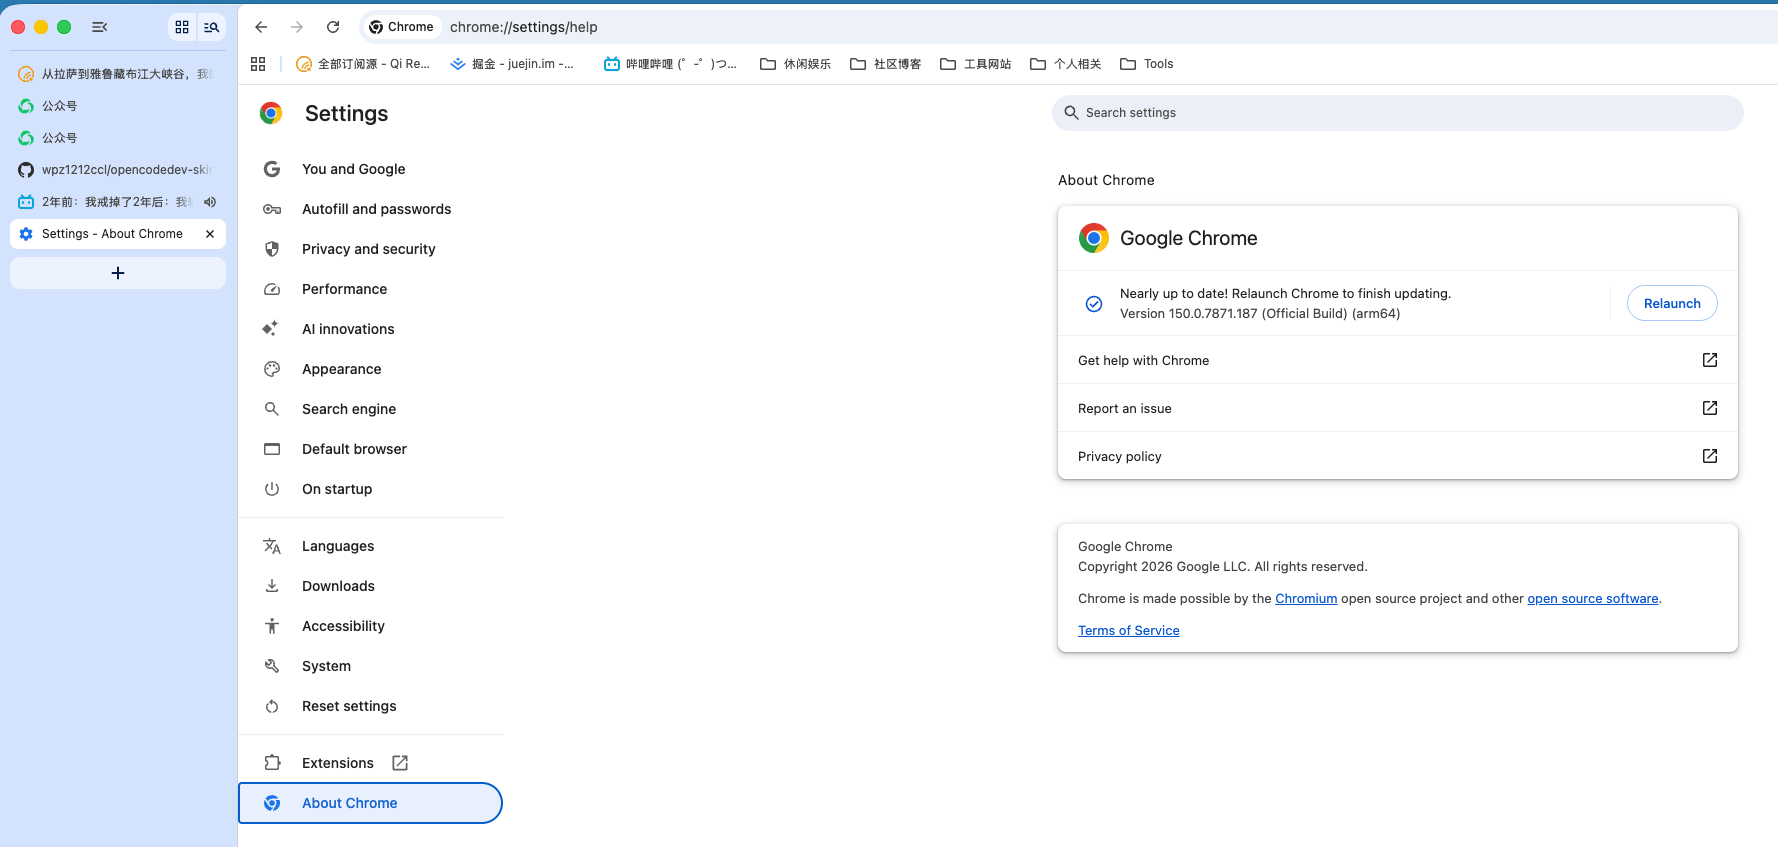This screenshot has width=1778, height=847.
Task: Expand the 休闲娱乐 bookmark folder
Action: (x=796, y=64)
